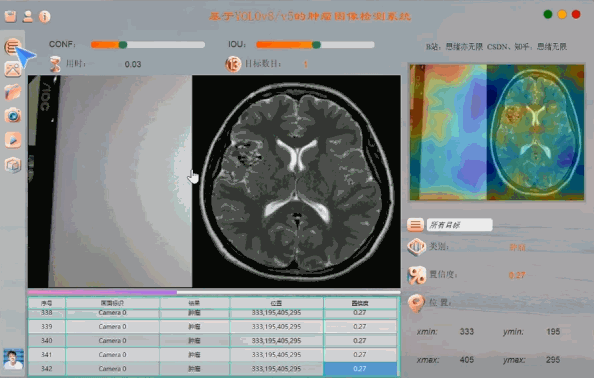Select row number 339 in the table
594x378 pixels.
pos(47,326)
